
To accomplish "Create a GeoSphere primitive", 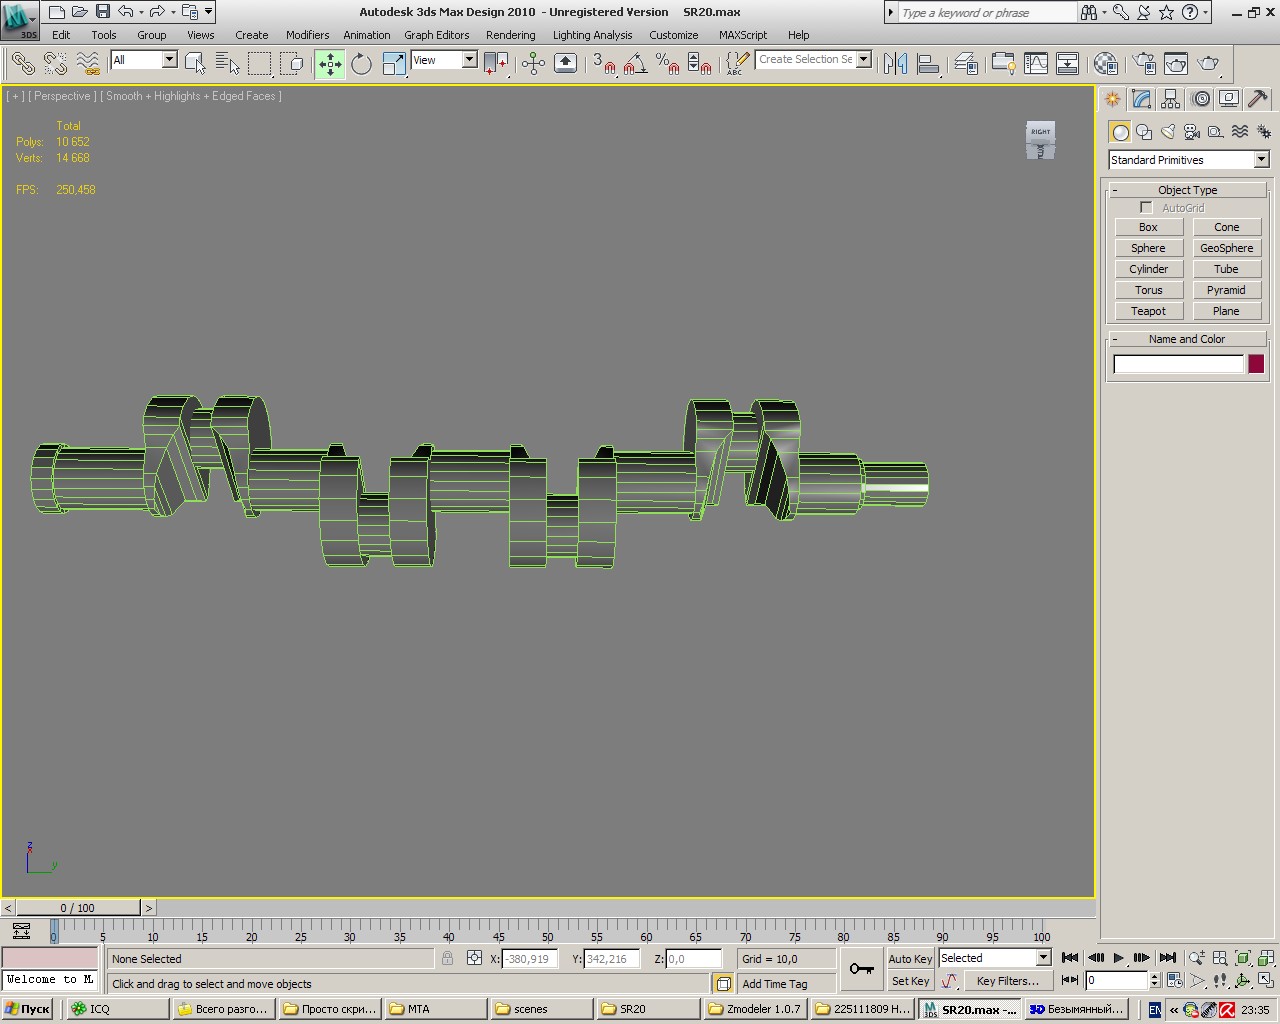I will click(1226, 249).
